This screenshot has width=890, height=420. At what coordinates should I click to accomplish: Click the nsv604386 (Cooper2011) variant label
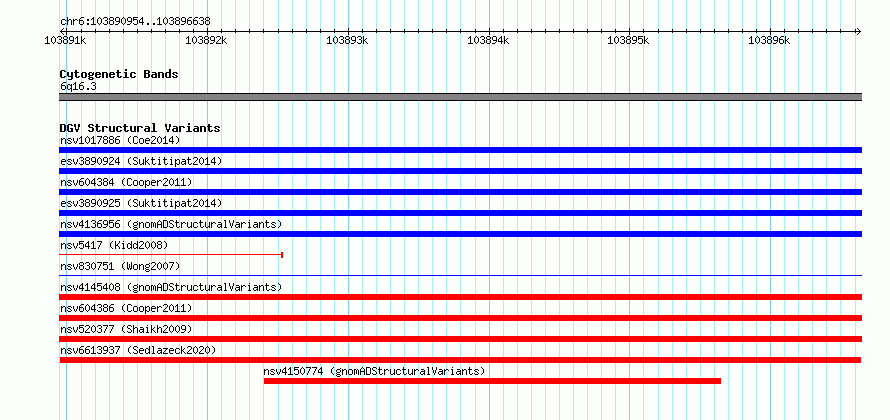pyautogui.click(x=126, y=308)
